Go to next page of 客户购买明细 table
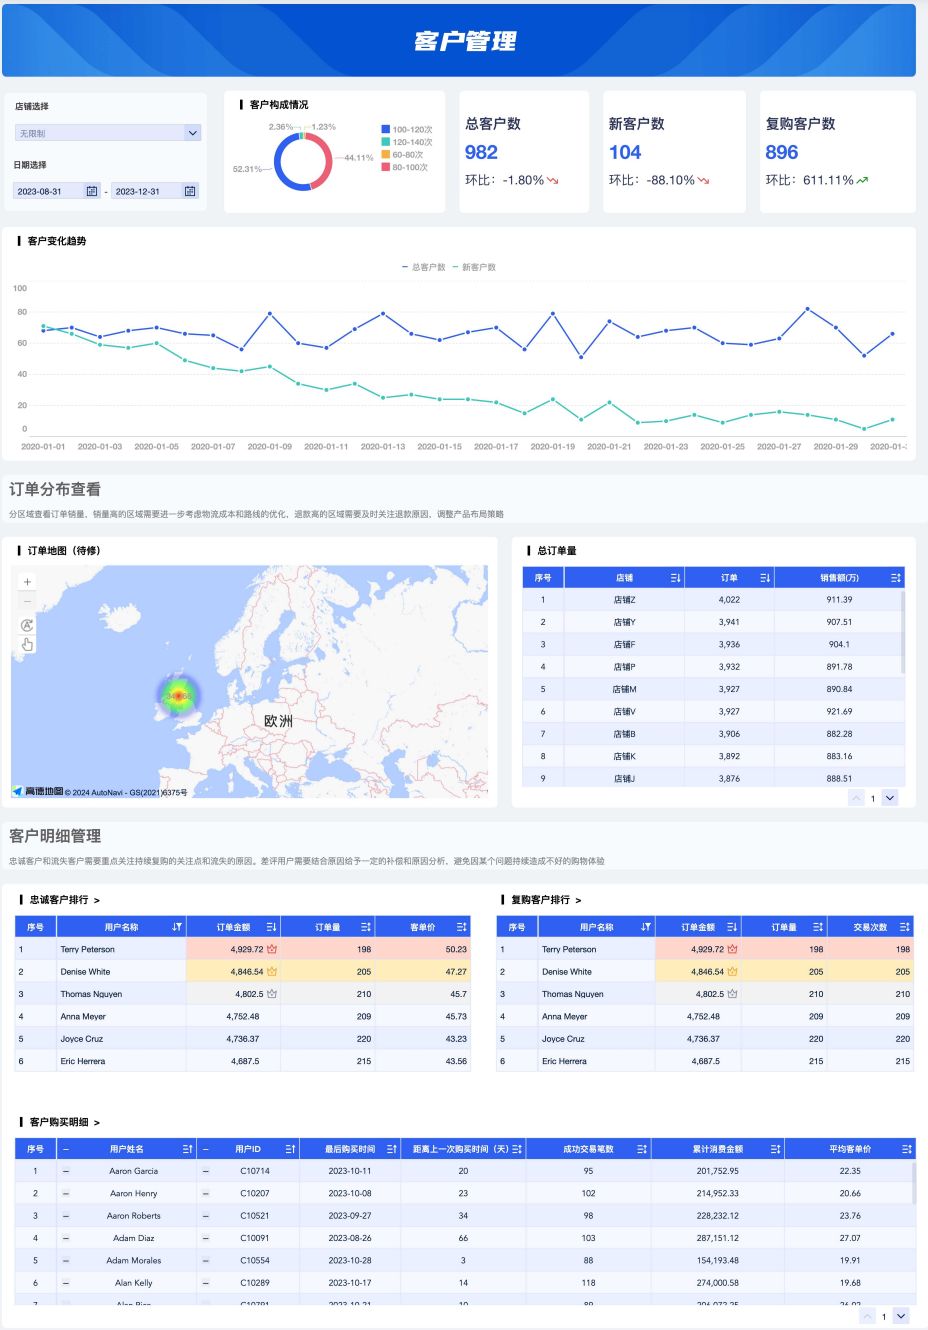 (901, 1316)
